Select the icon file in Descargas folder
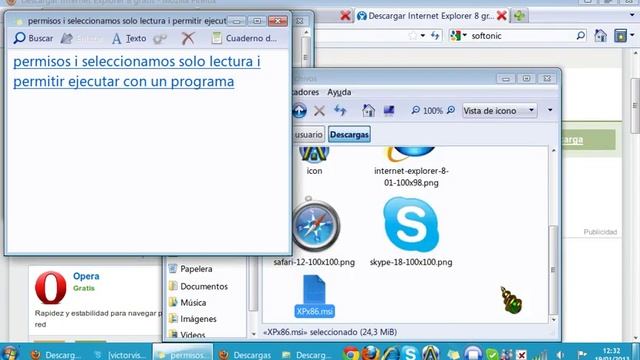Image resolution: width=640 pixels, height=360 pixels. [314, 162]
